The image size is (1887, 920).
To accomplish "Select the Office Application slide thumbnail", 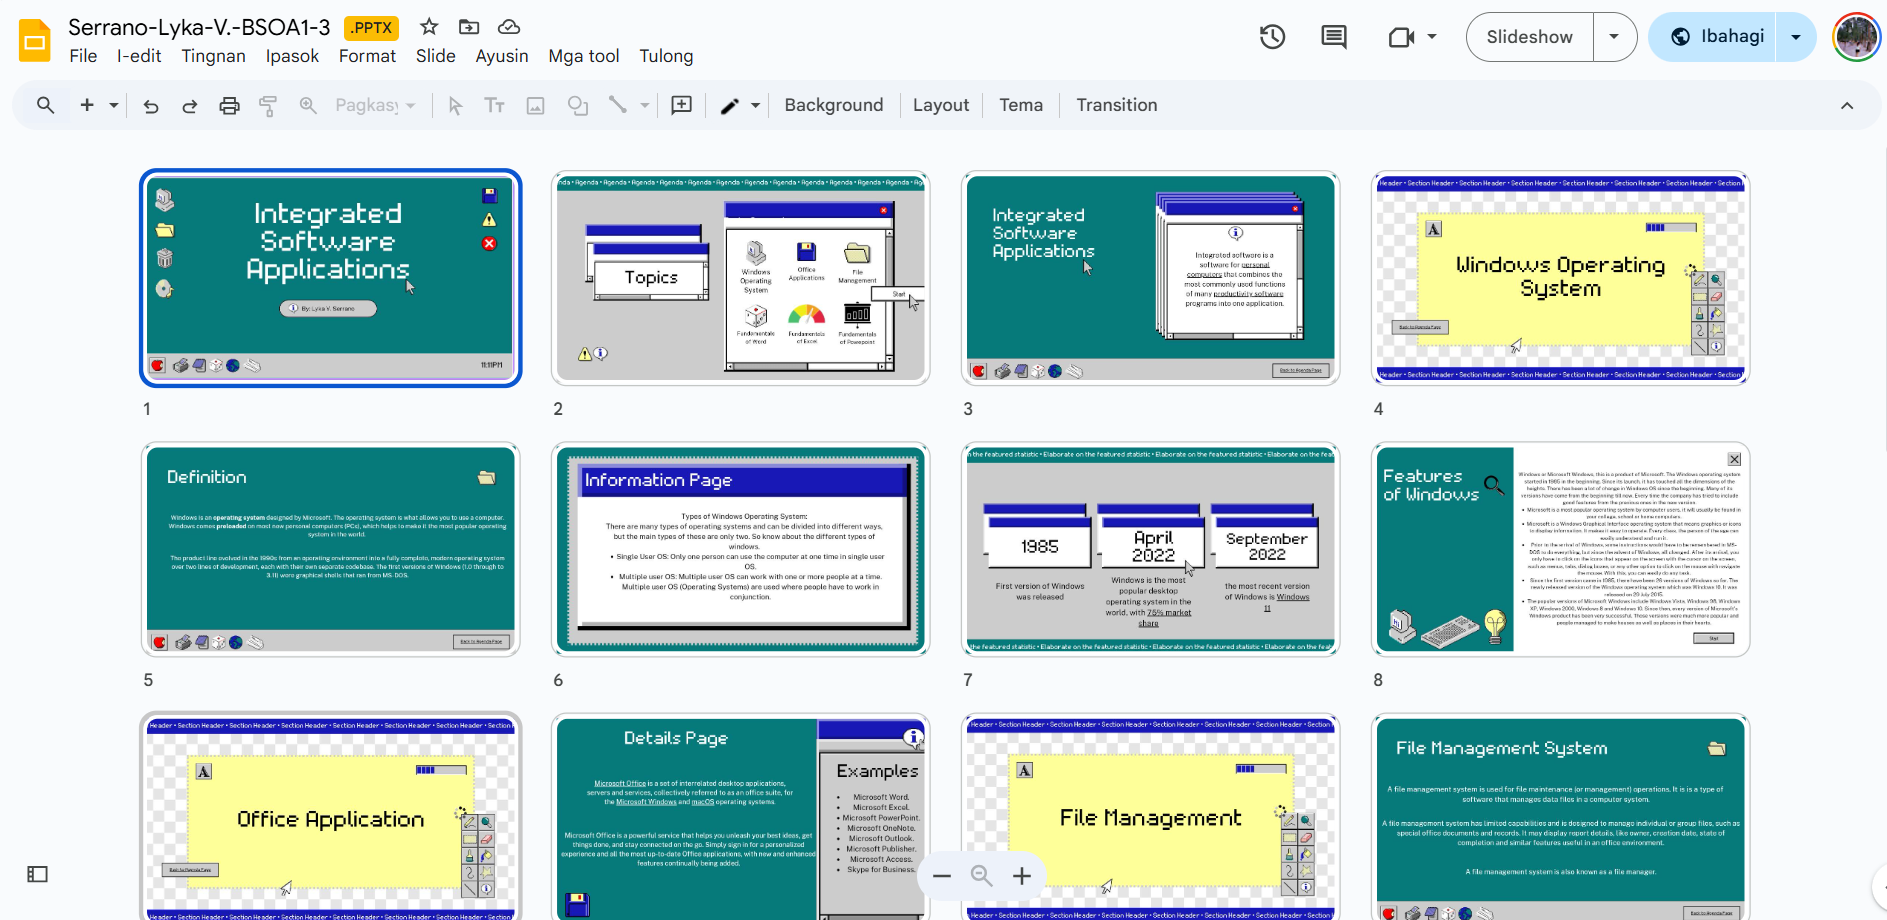I will 331,817.
